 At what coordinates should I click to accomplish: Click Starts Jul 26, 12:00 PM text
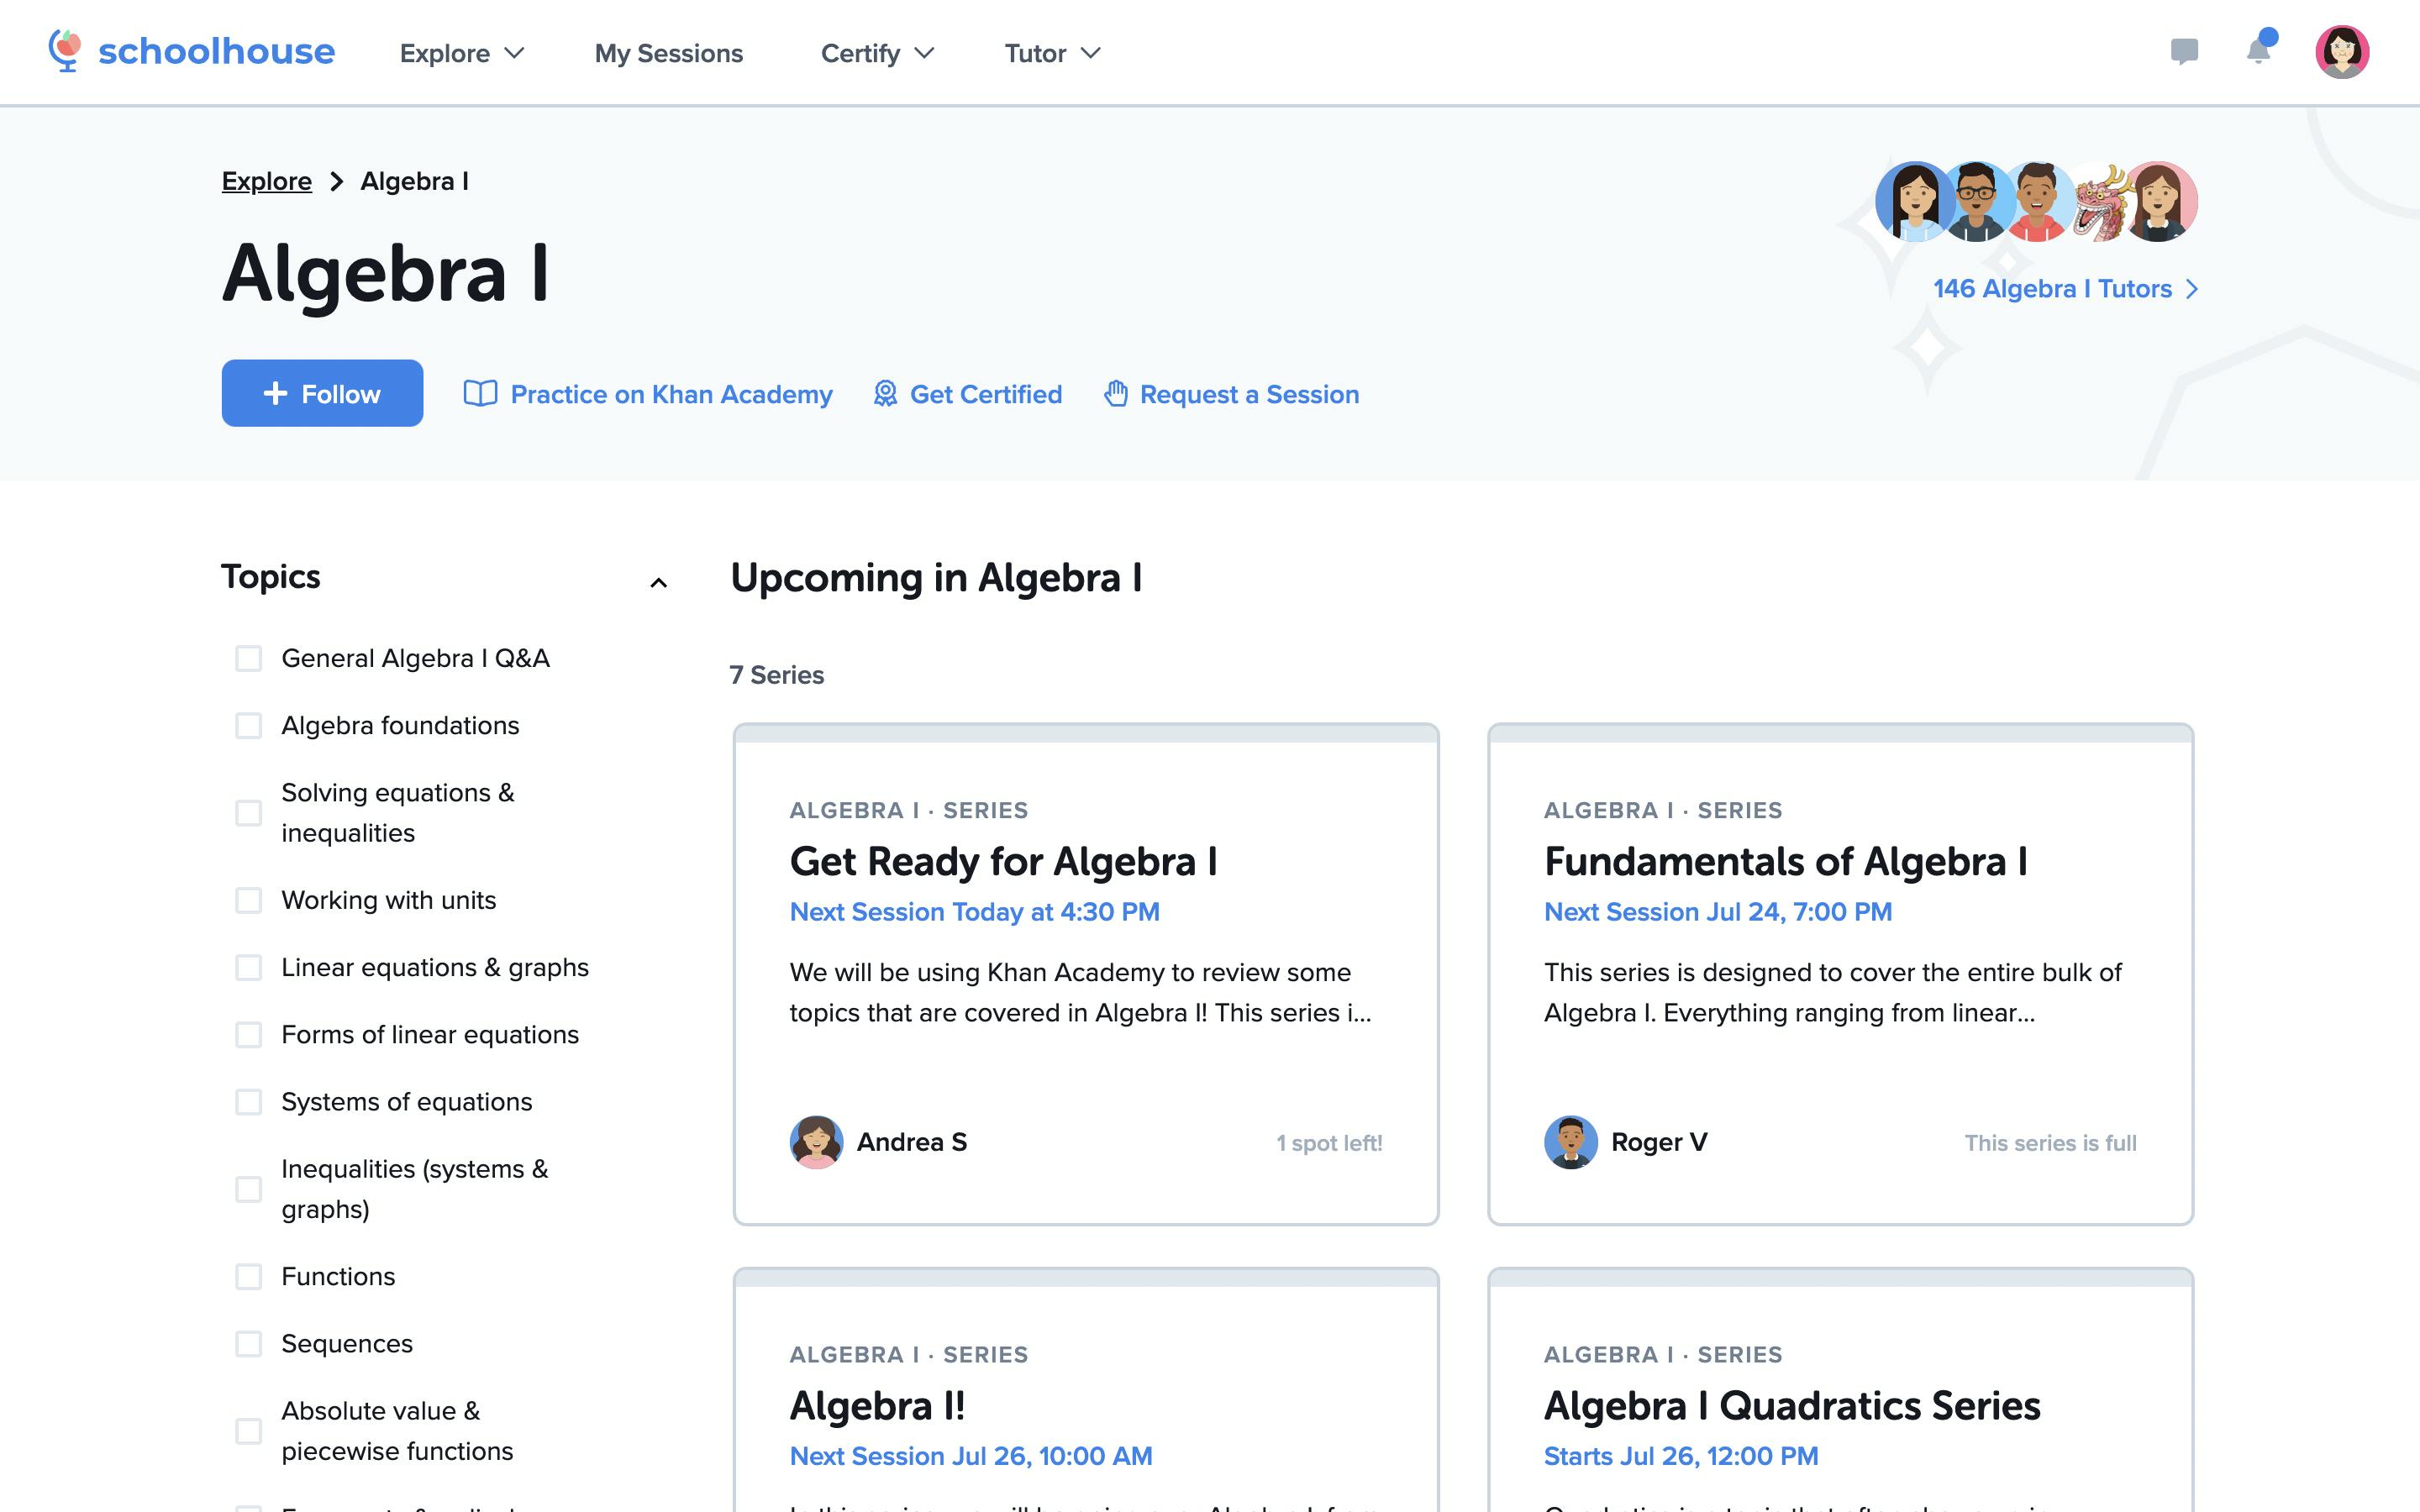(x=1680, y=1456)
